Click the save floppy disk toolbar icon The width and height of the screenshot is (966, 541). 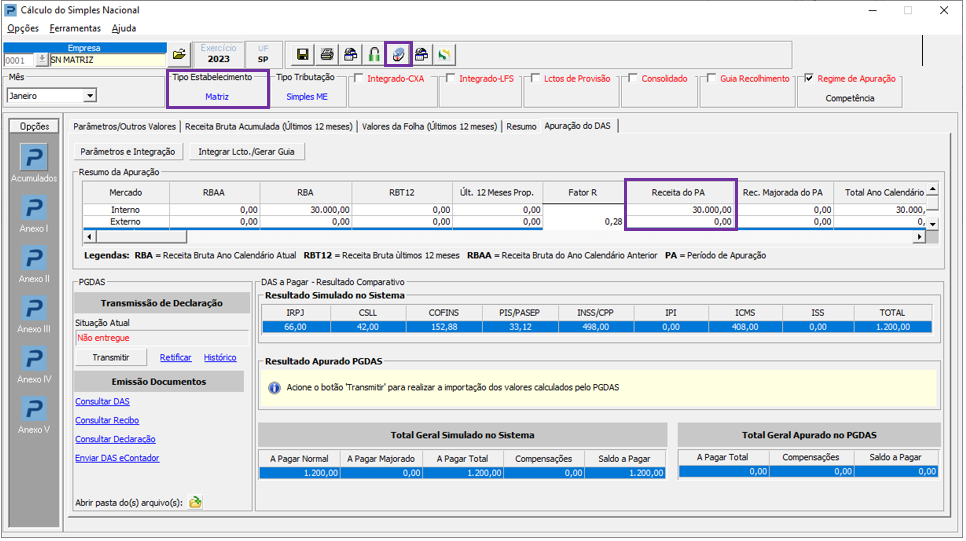click(x=302, y=55)
